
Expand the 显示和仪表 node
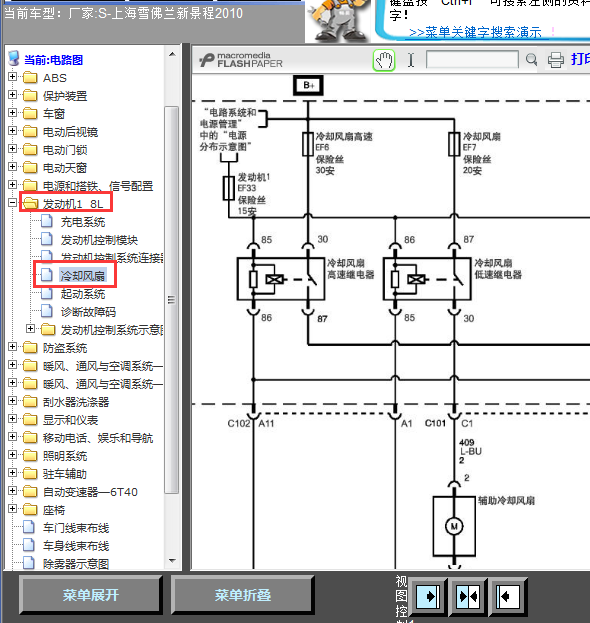pyautogui.click(x=12, y=419)
